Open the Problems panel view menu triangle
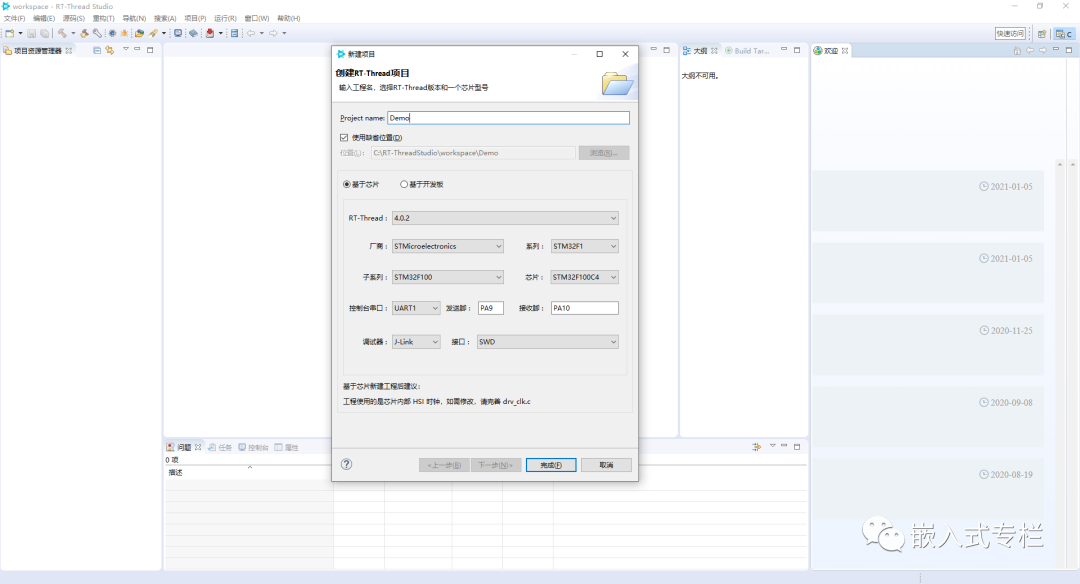The height and width of the screenshot is (584, 1080). (772, 446)
